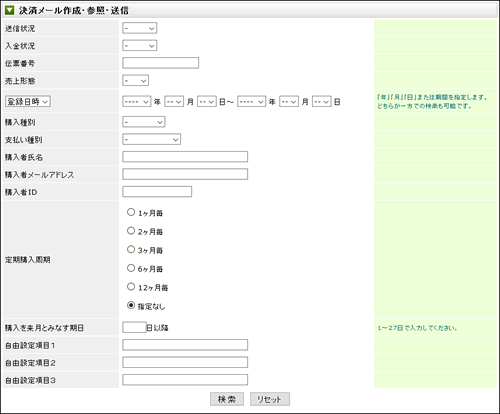Select the 1ヶ月毎 radio button
Image resolution: width=500 pixels, height=414 pixels.
131,212
